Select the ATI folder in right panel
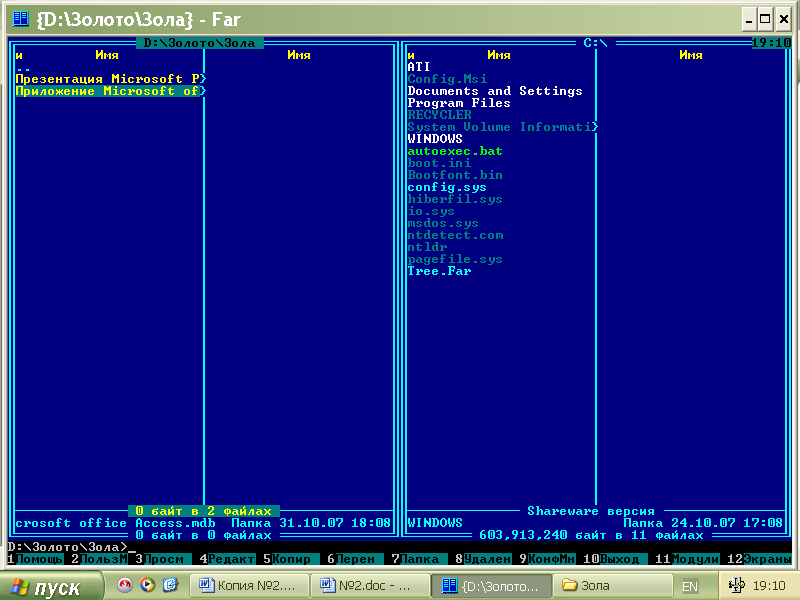The width and height of the screenshot is (800, 600). 419,67
